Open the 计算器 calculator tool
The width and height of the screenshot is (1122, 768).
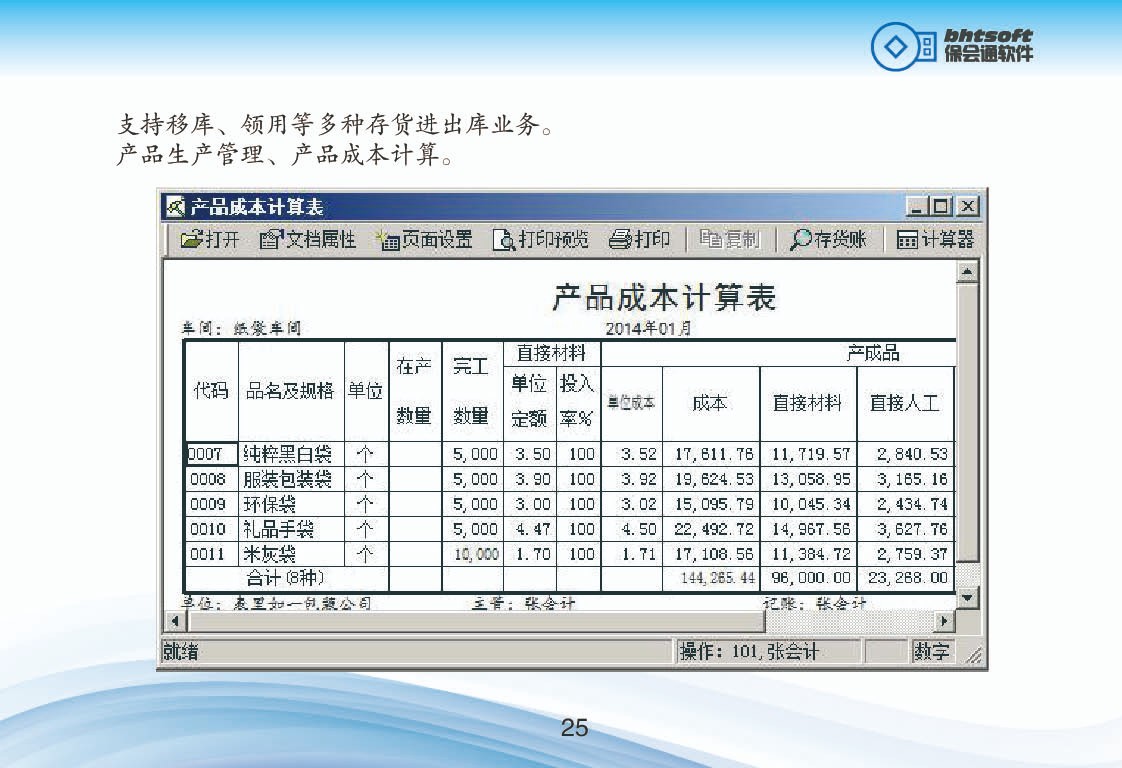pos(935,240)
